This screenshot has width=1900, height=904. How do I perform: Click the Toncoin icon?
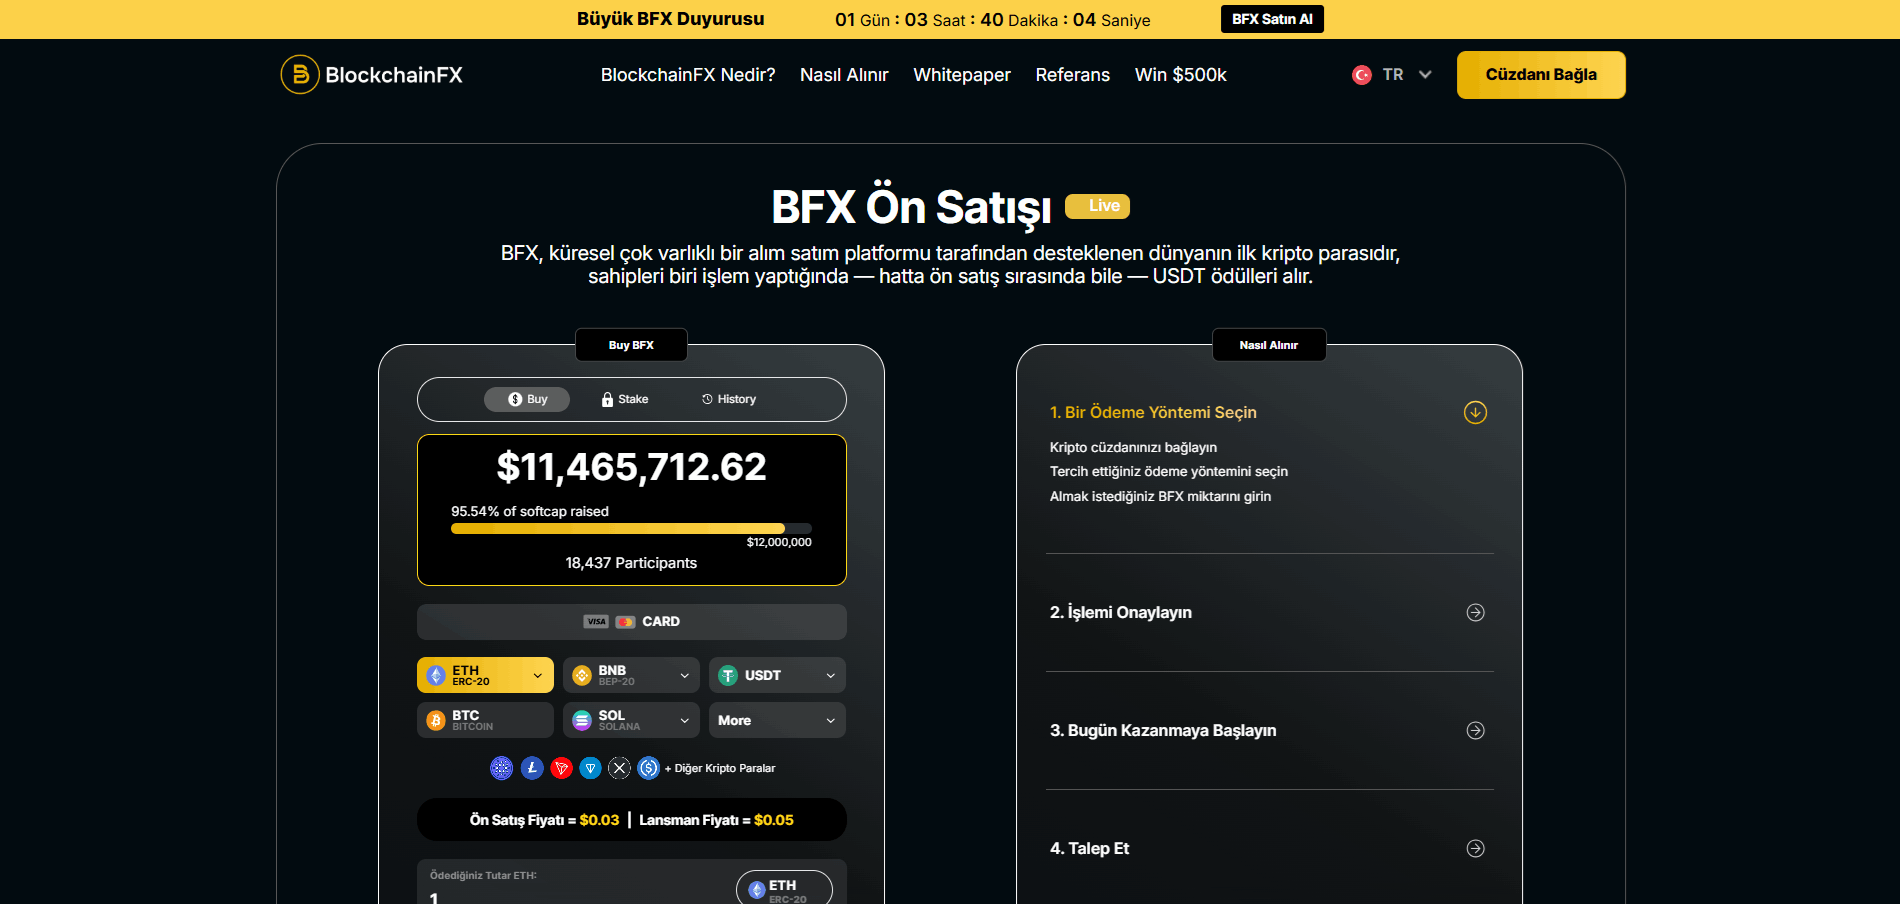click(x=591, y=768)
